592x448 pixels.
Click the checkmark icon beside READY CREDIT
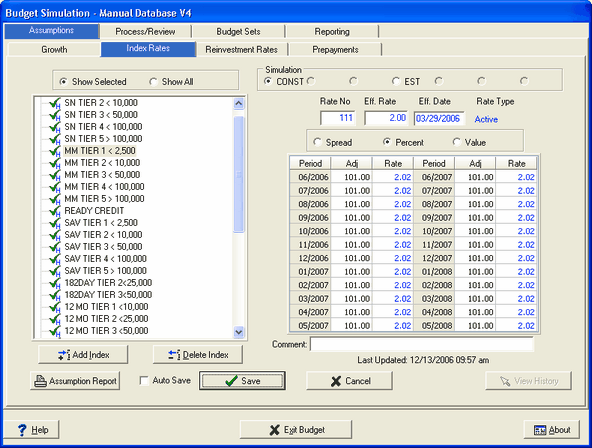pos(55,211)
